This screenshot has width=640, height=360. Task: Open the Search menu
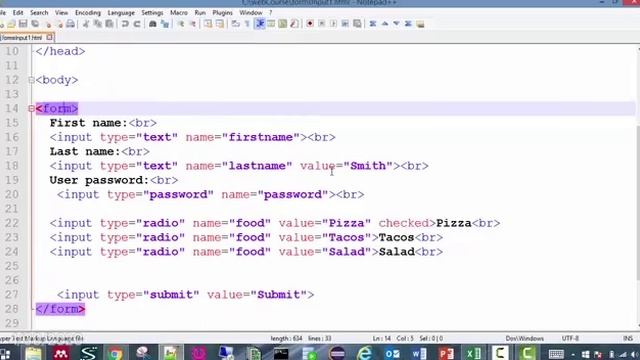(x=39, y=13)
